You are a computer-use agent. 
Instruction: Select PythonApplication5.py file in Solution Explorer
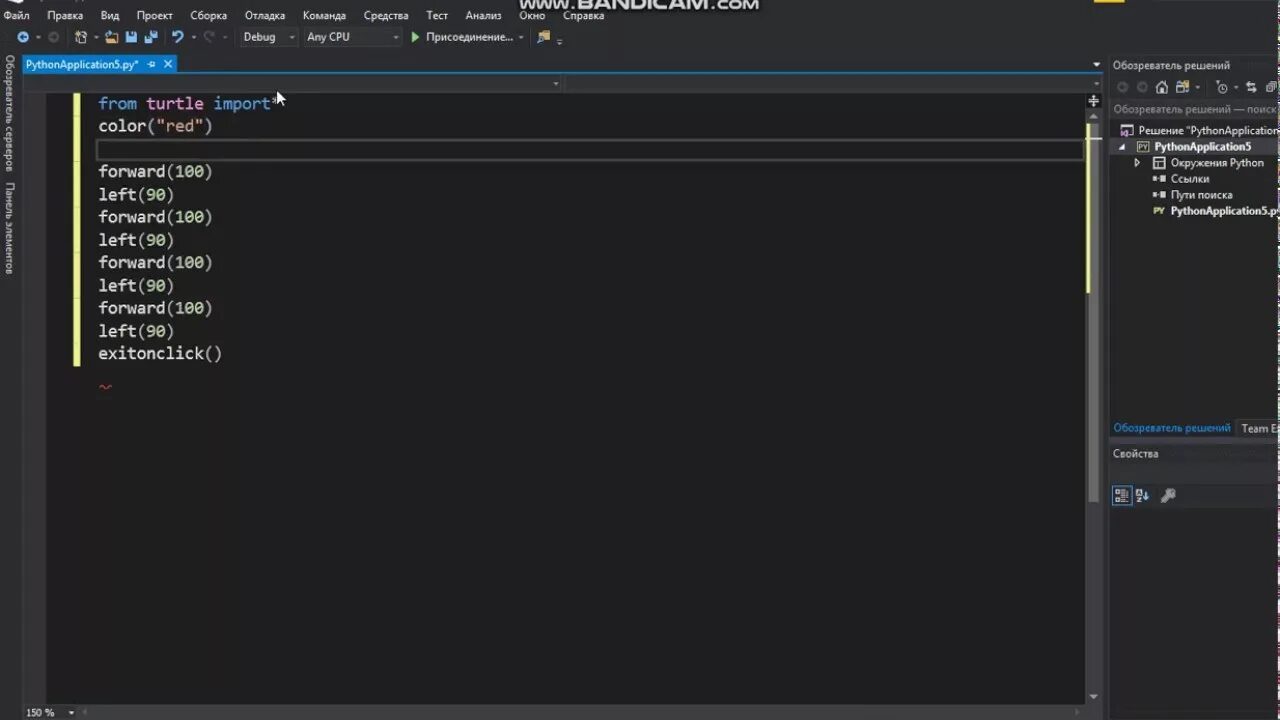1225,211
